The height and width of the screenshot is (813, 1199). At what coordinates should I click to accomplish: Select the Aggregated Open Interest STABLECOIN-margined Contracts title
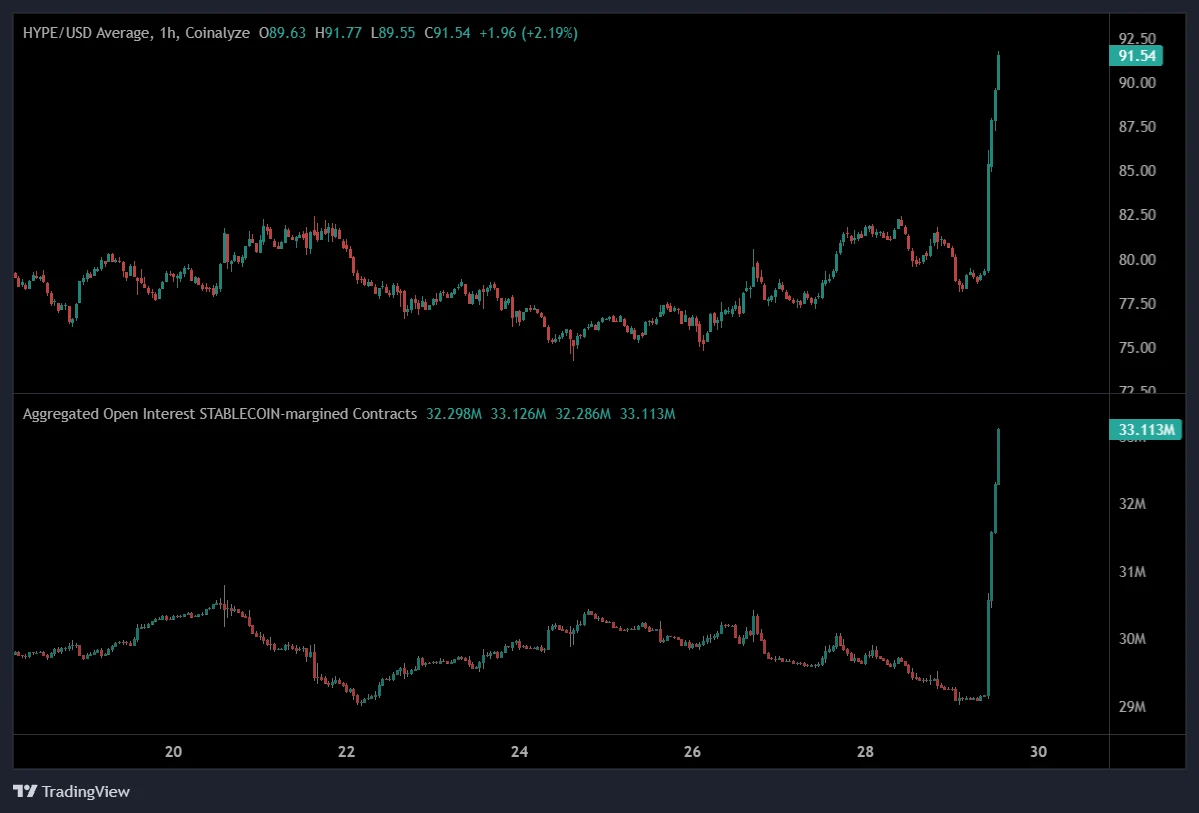click(219, 414)
